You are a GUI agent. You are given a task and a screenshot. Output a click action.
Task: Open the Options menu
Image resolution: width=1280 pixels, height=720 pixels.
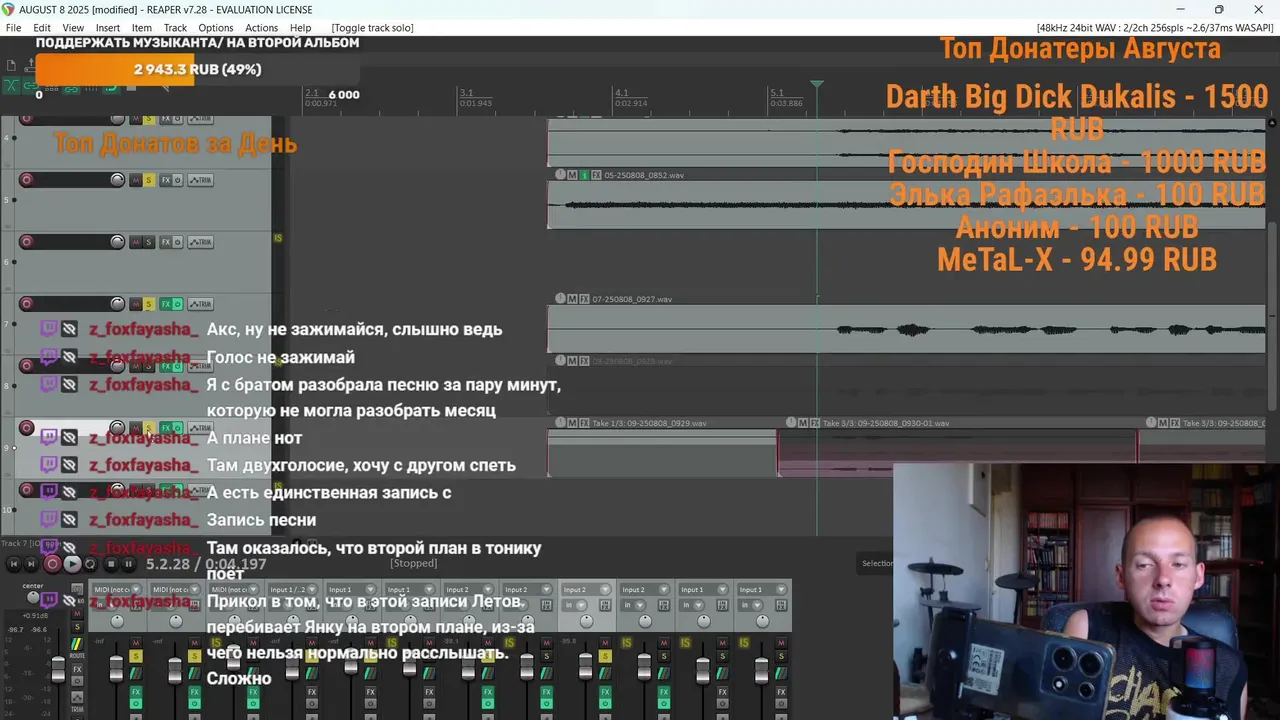click(x=215, y=28)
